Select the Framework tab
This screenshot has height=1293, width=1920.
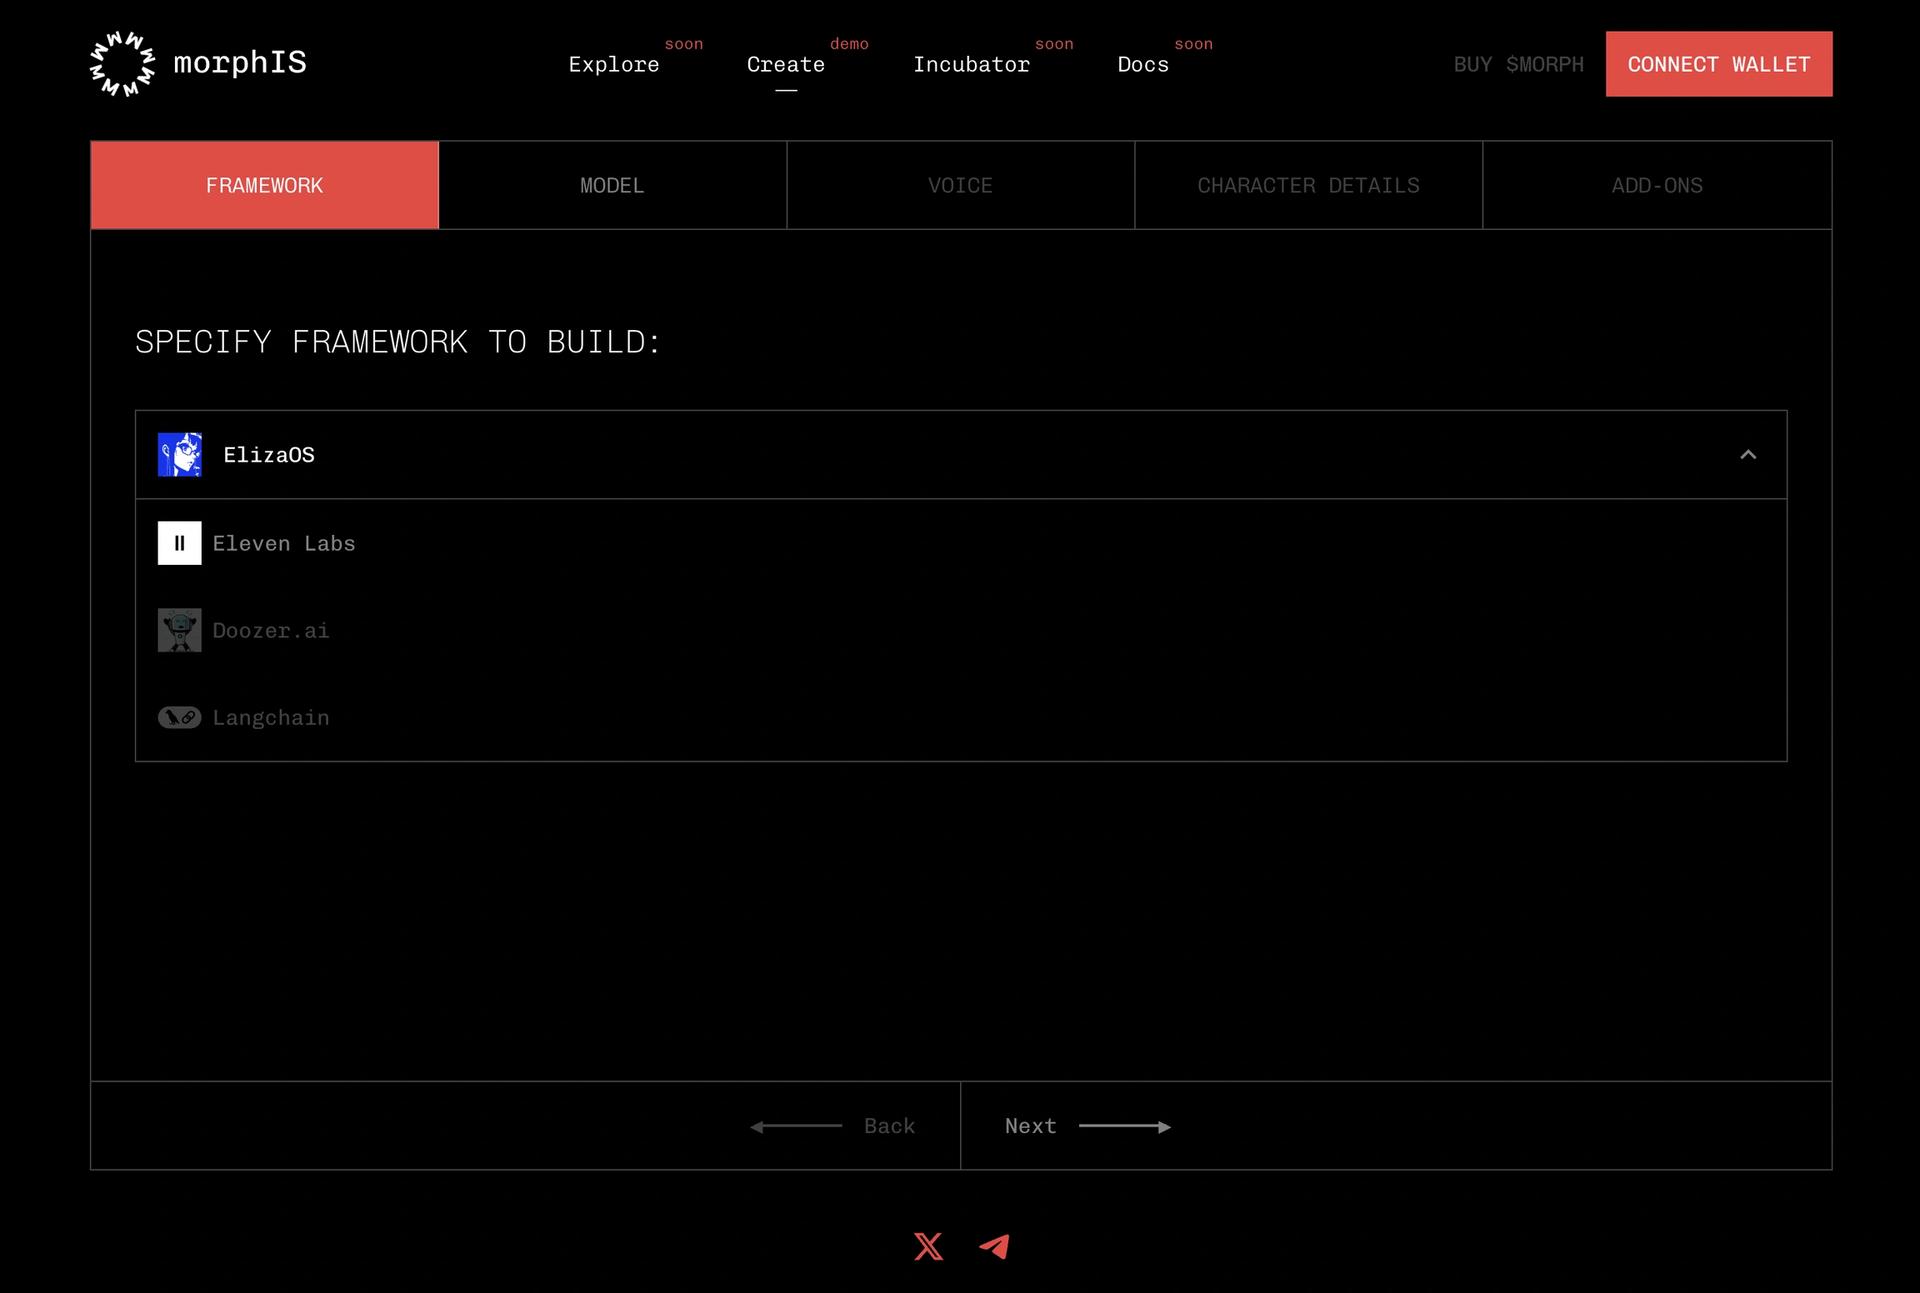click(x=265, y=185)
